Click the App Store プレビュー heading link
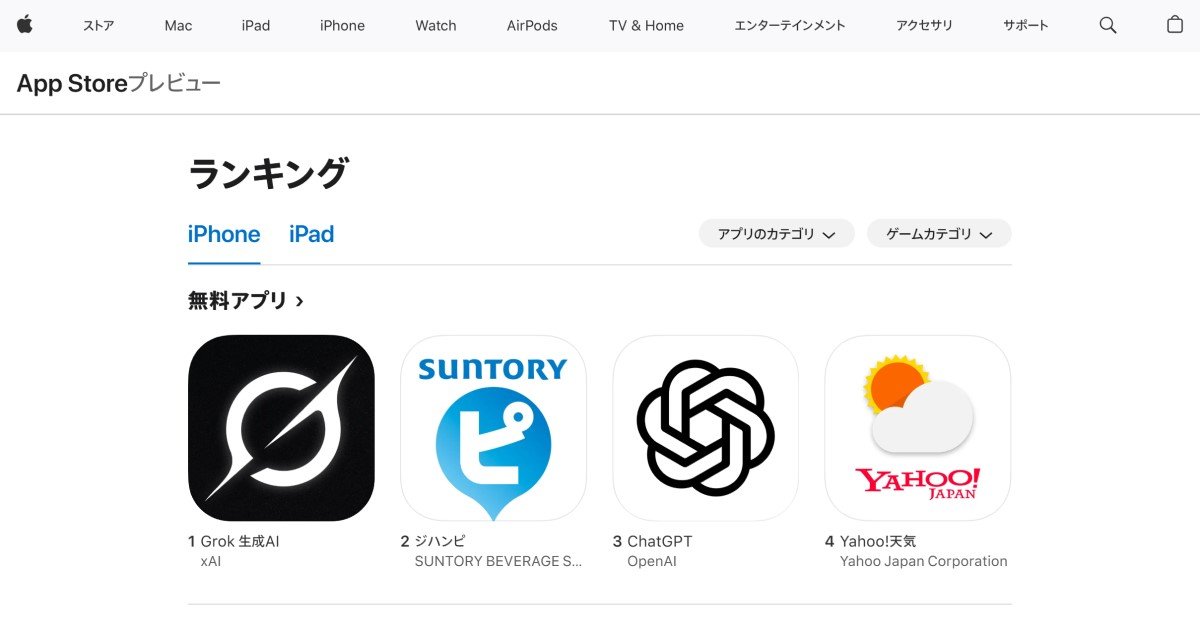Viewport: 1200px width, 627px height. click(x=118, y=84)
